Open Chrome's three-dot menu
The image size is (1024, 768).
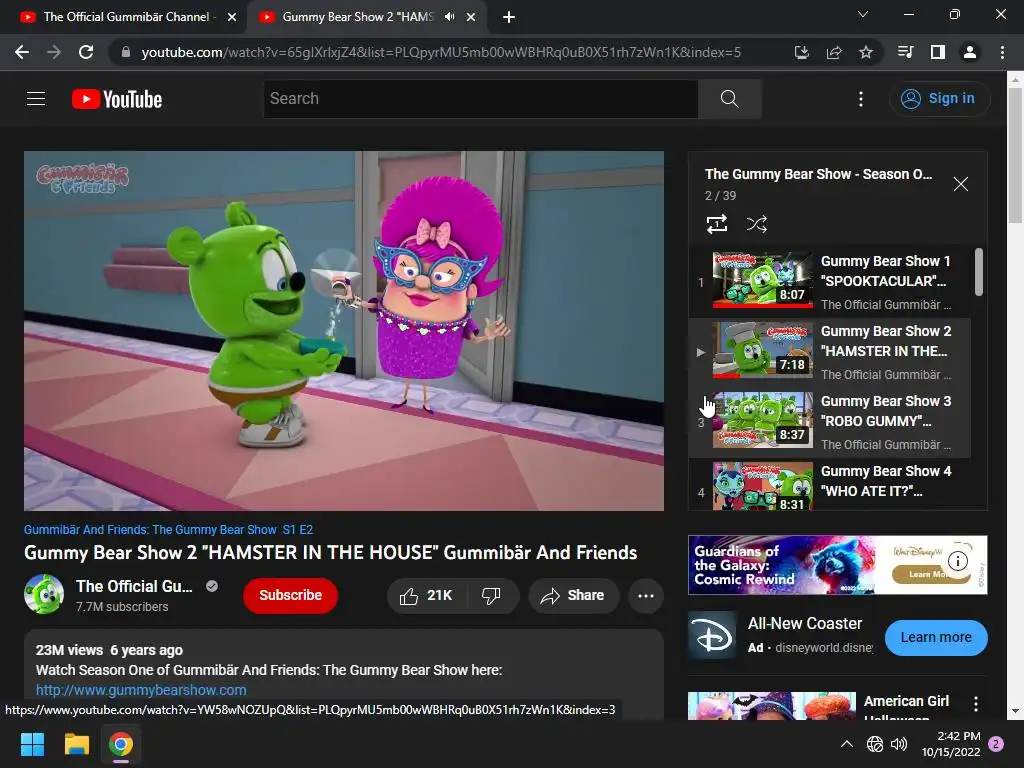point(1002,52)
